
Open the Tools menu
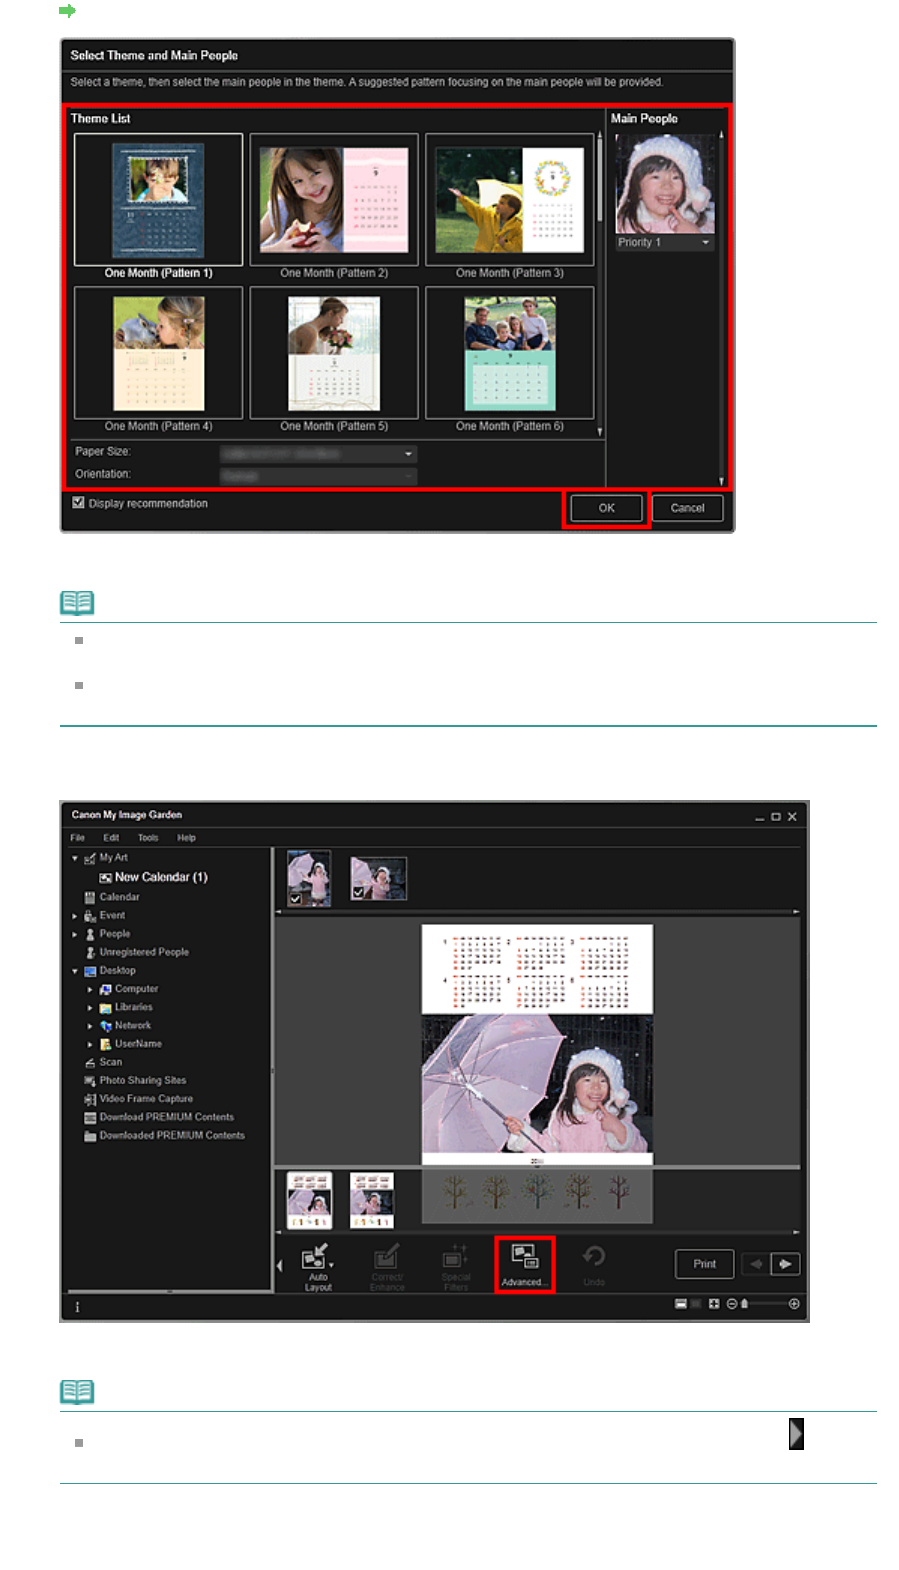148,838
